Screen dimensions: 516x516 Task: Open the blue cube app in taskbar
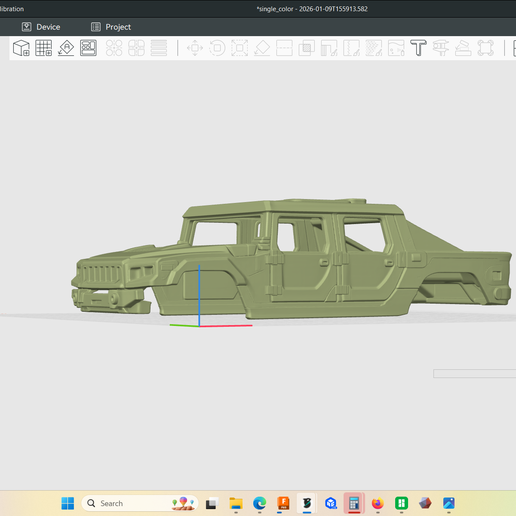point(331,503)
